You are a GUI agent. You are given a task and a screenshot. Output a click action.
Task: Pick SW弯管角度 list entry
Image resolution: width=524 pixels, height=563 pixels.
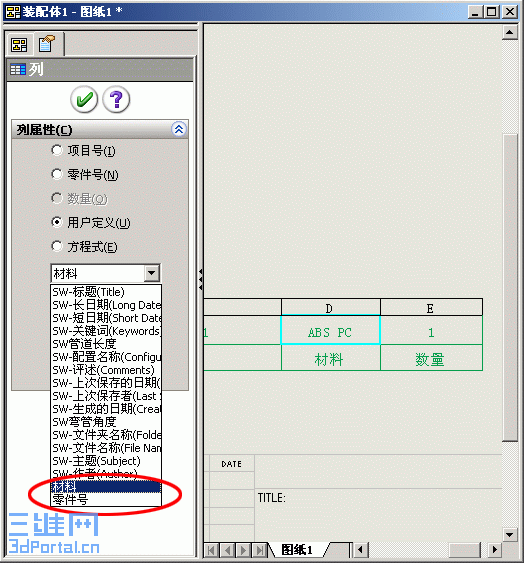[x=106, y=422]
